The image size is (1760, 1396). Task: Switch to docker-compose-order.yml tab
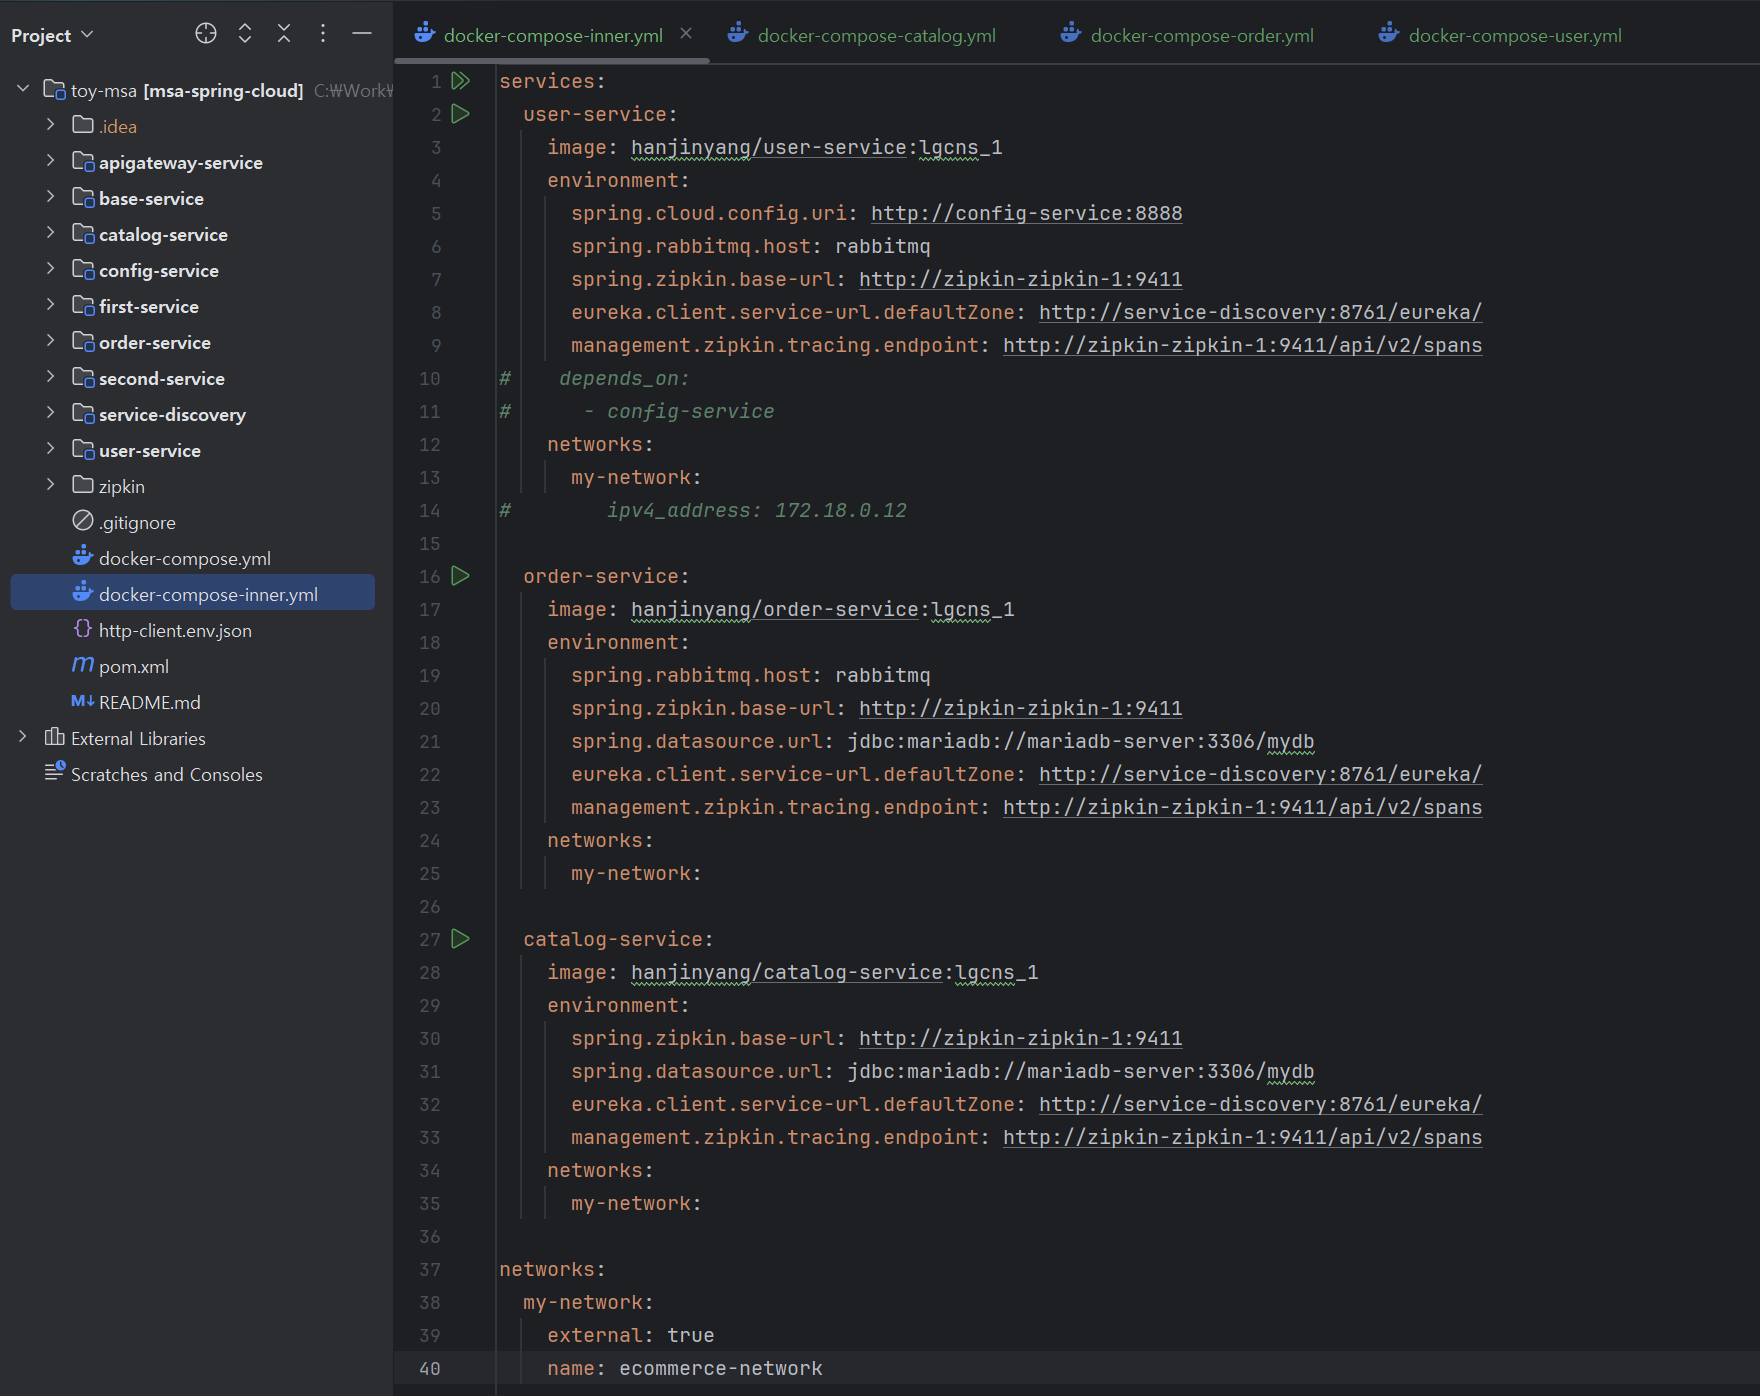1201,36
